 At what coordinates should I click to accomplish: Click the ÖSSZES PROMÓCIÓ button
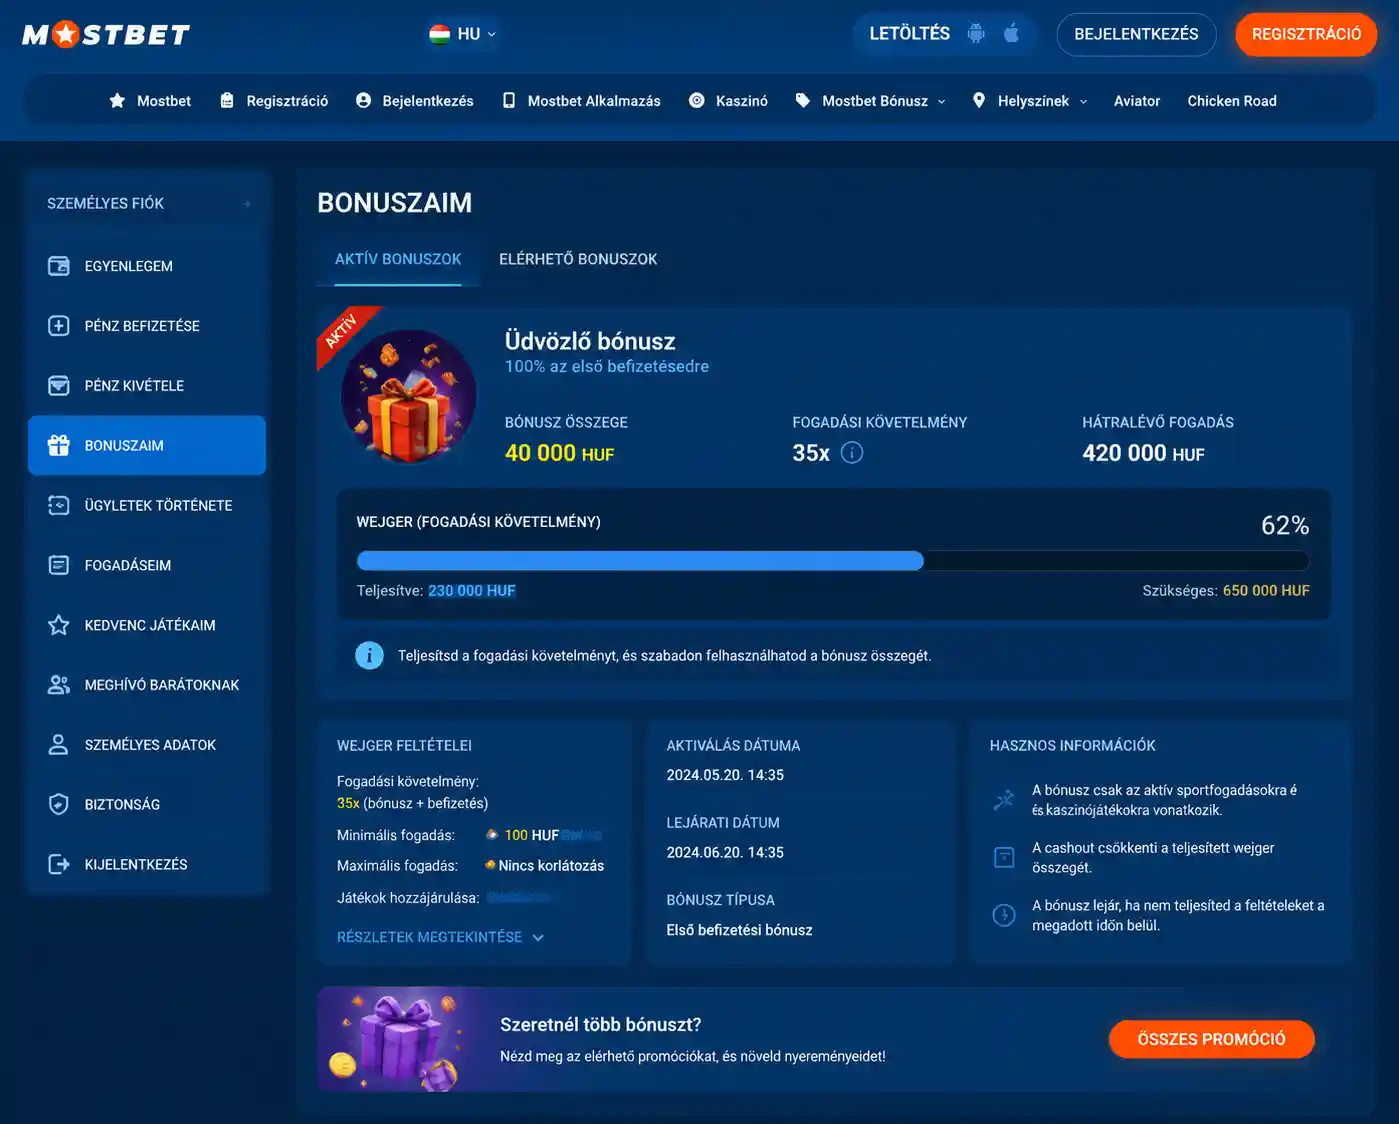tap(1211, 1039)
